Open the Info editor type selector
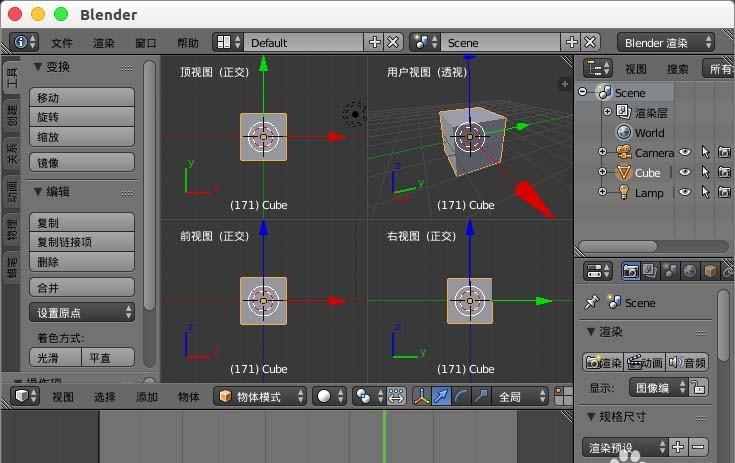 pos(24,43)
